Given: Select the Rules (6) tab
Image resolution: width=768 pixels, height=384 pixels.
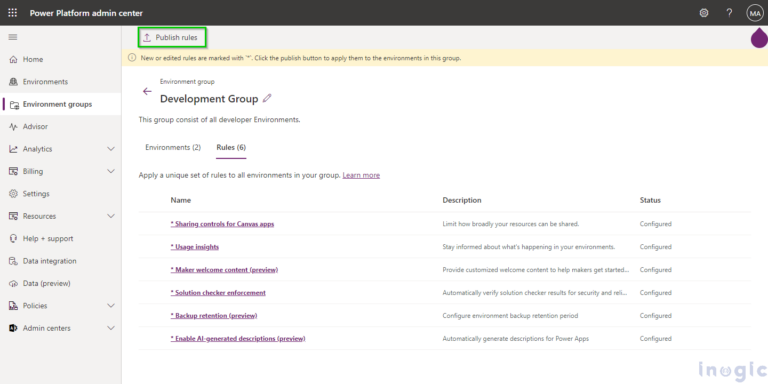Looking at the screenshot, I should click(231, 147).
